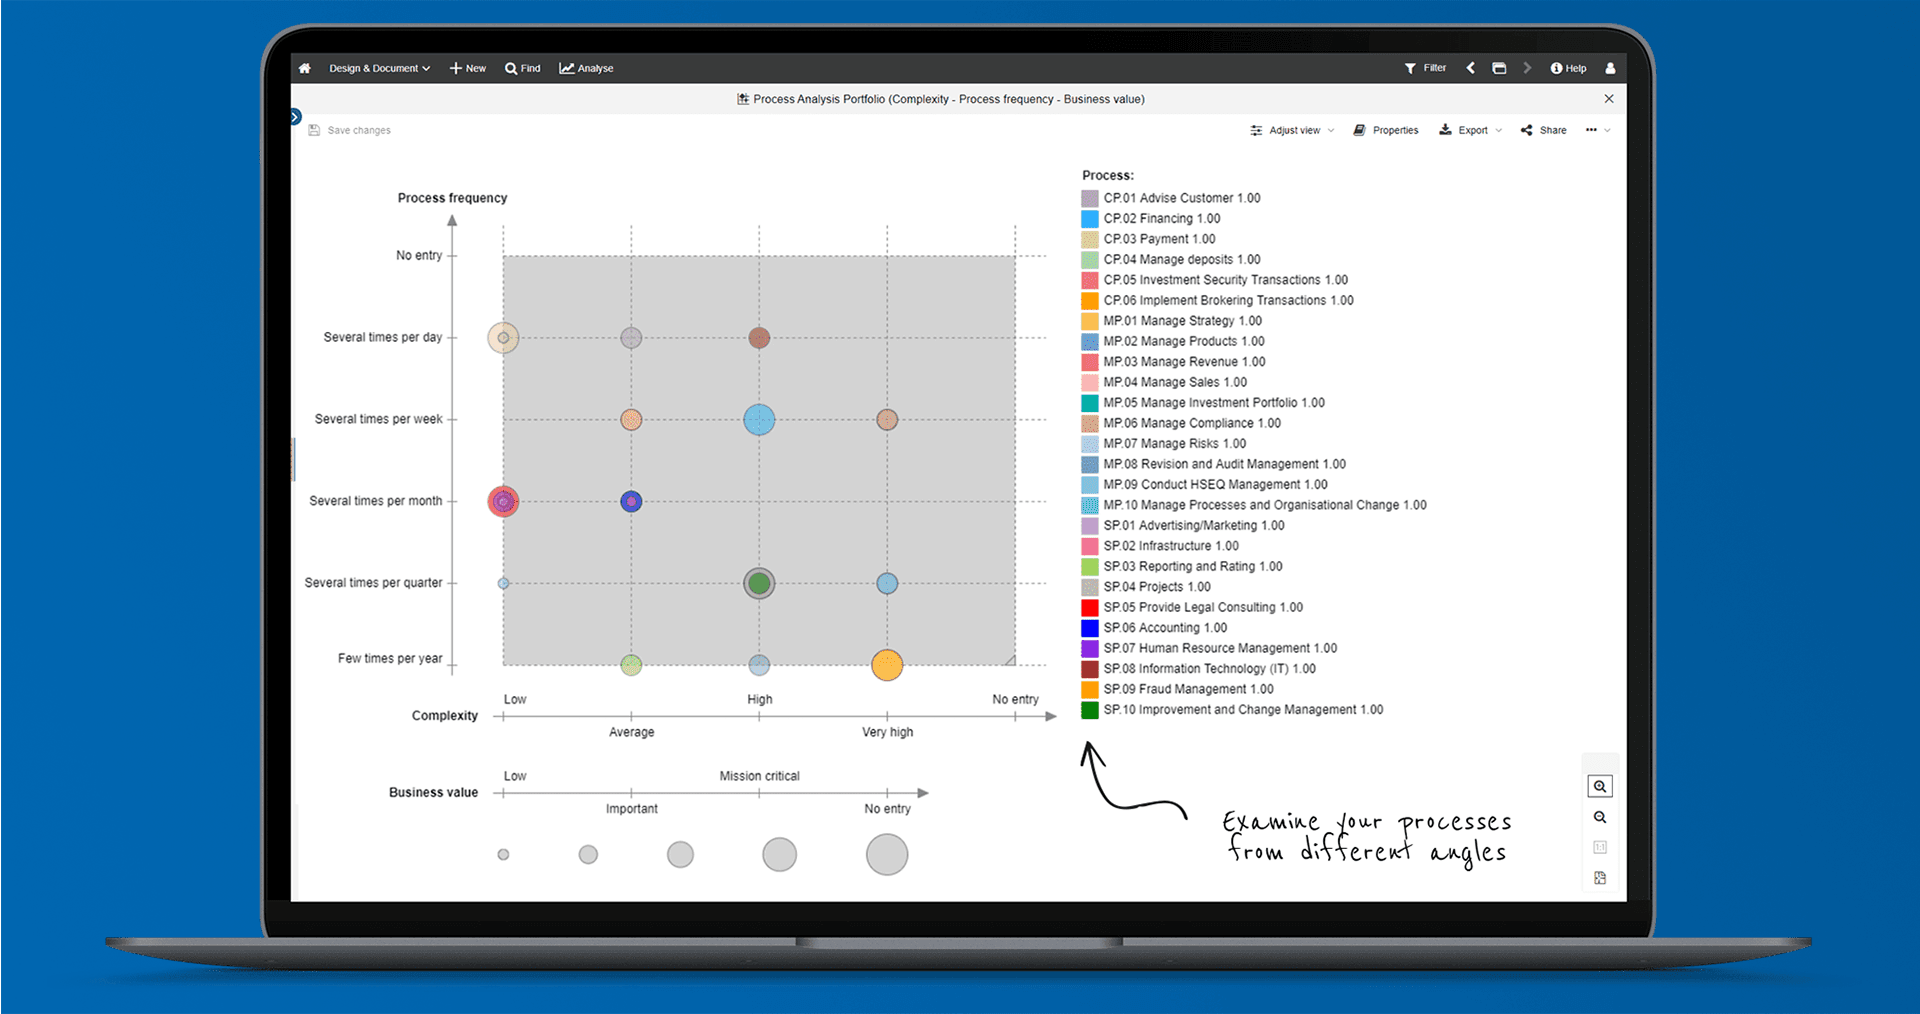The image size is (1920, 1014).
Task: Click the back navigation arrow
Action: [x=1470, y=68]
